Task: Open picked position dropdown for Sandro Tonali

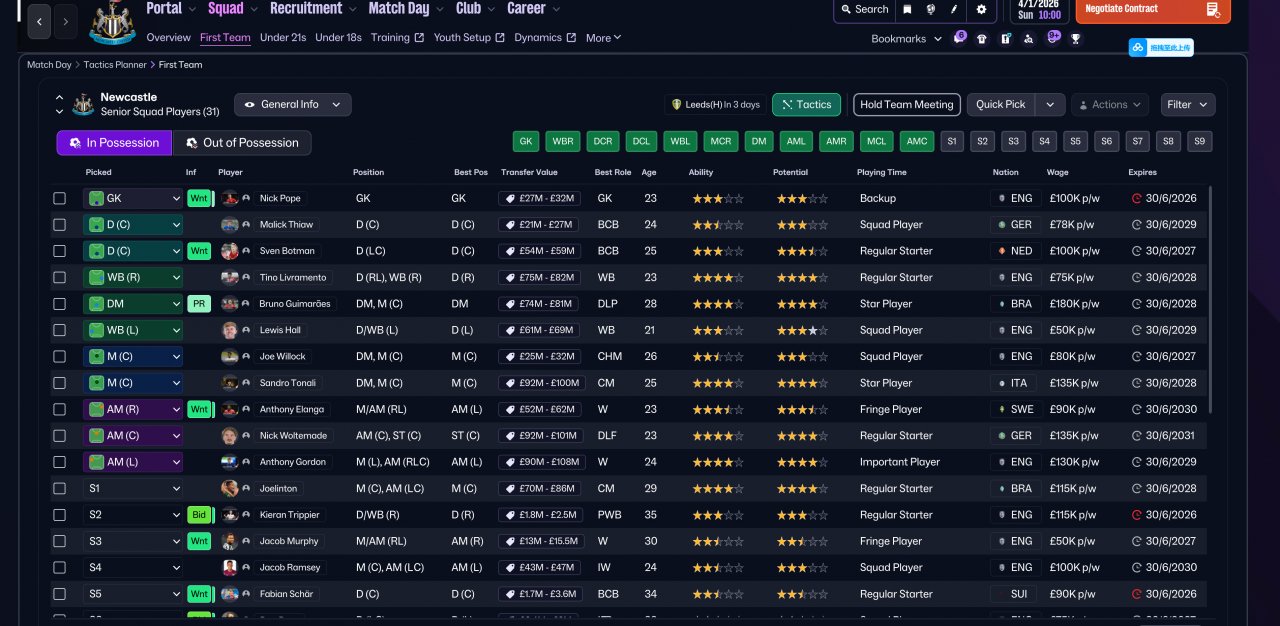Action: [133, 383]
